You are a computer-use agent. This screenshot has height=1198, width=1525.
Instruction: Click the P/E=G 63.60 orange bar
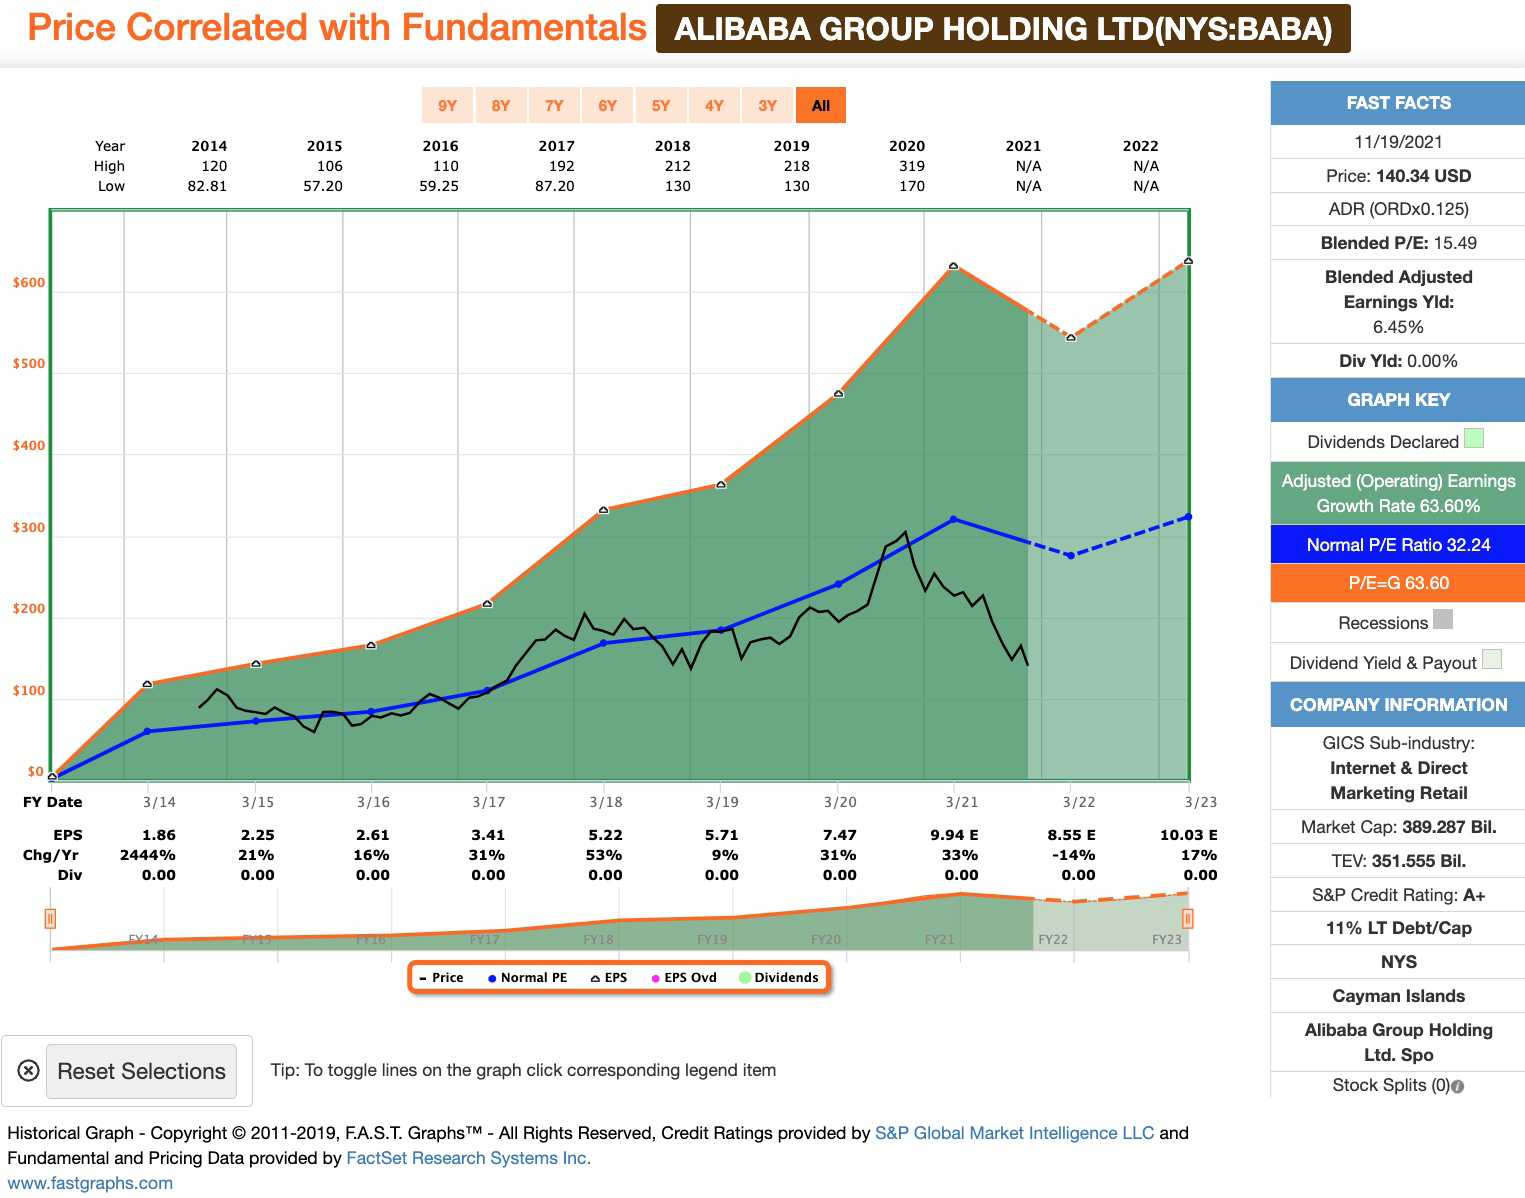[x=1398, y=583]
